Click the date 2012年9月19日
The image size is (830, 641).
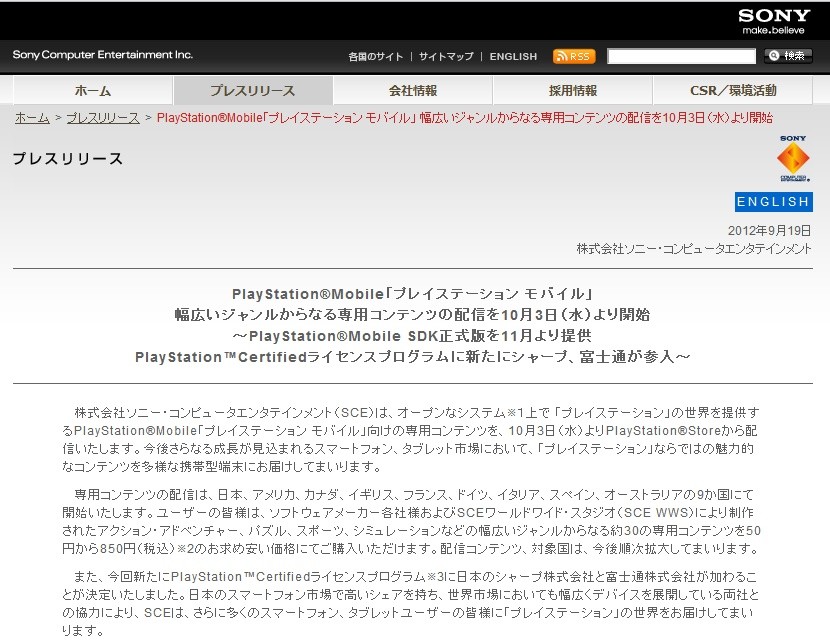769,230
